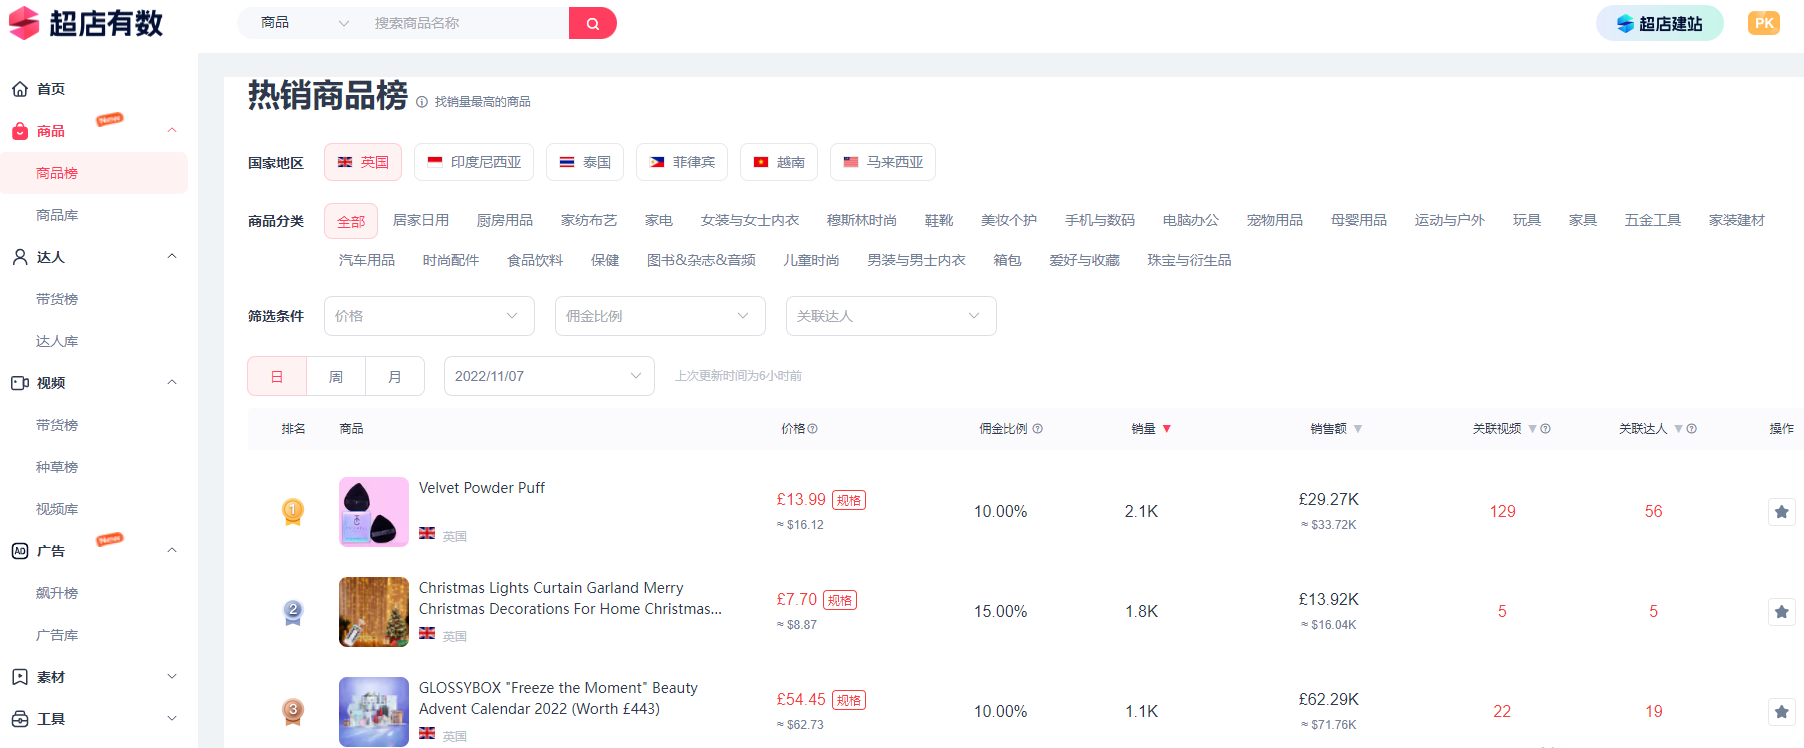
Task: Click the 搜索商品名称 search field
Action: click(466, 23)
